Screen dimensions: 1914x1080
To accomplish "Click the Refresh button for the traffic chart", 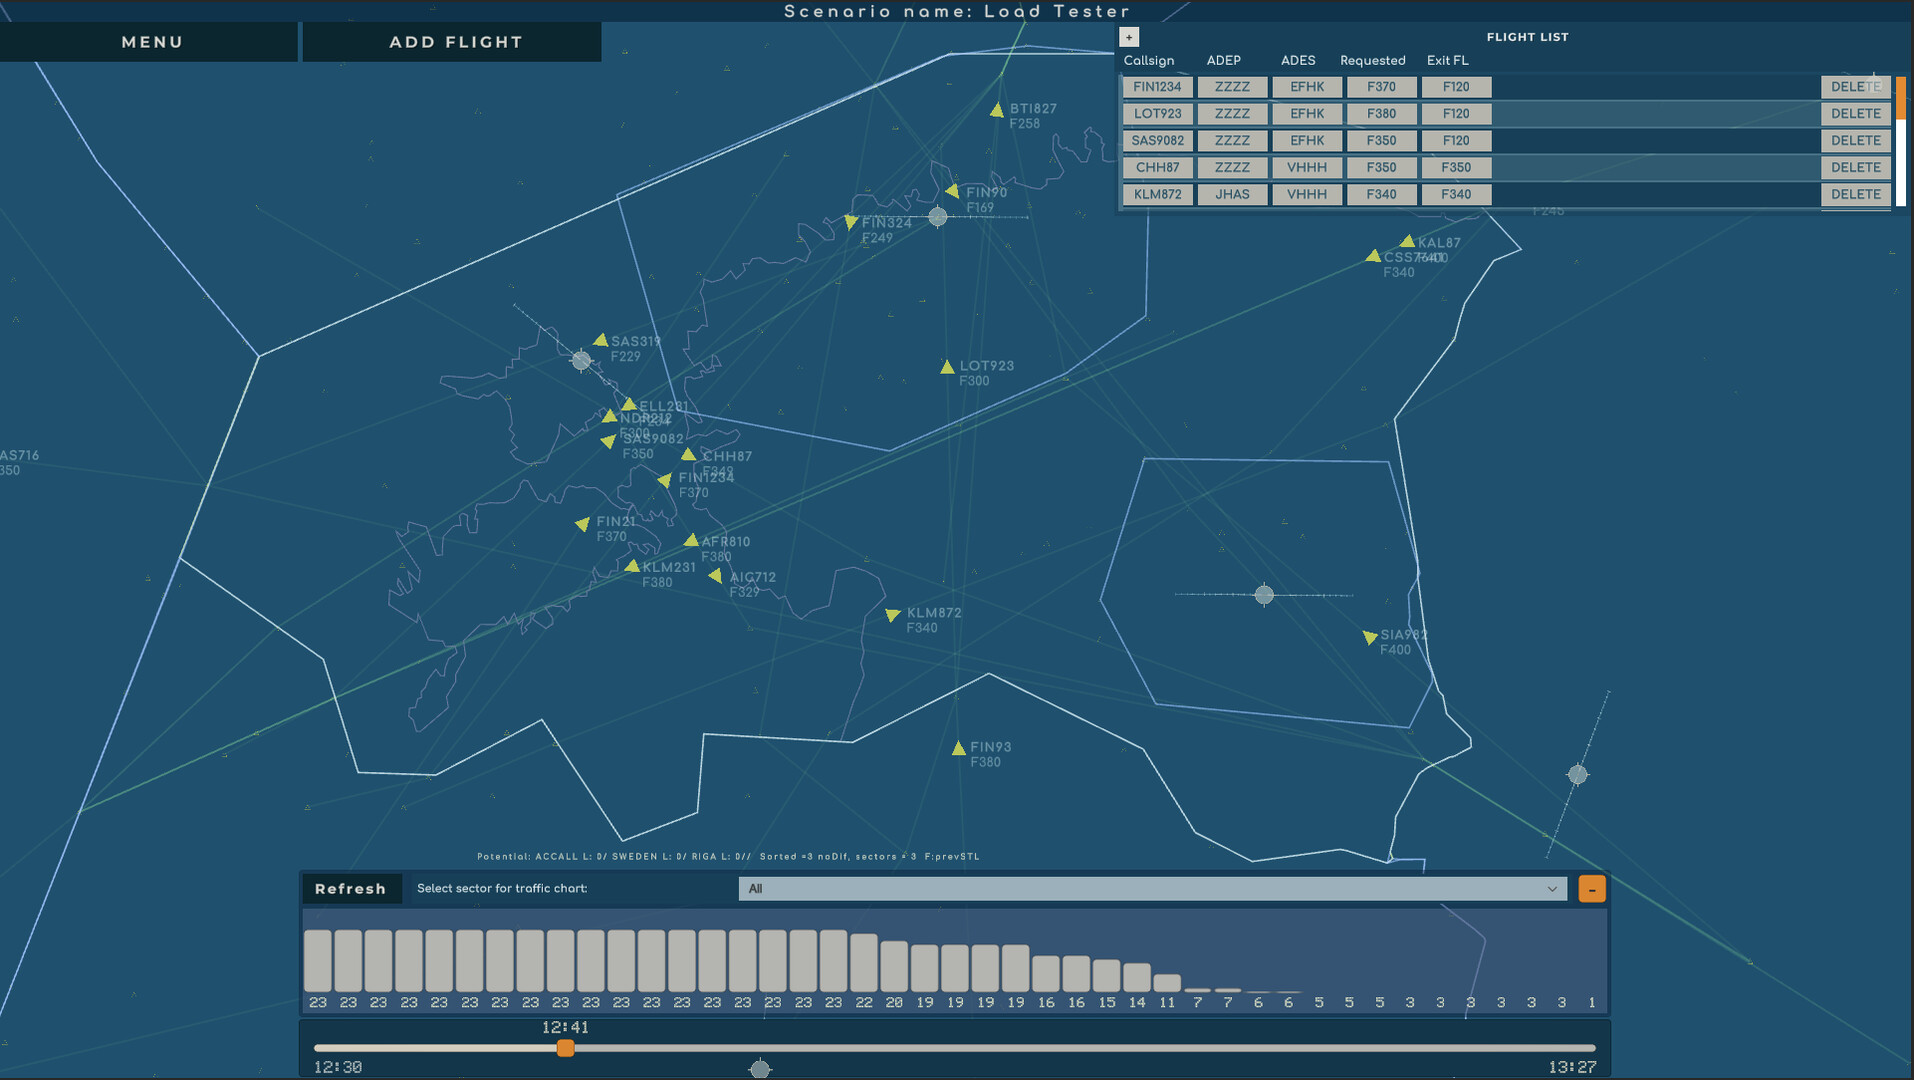I will 352,888.
